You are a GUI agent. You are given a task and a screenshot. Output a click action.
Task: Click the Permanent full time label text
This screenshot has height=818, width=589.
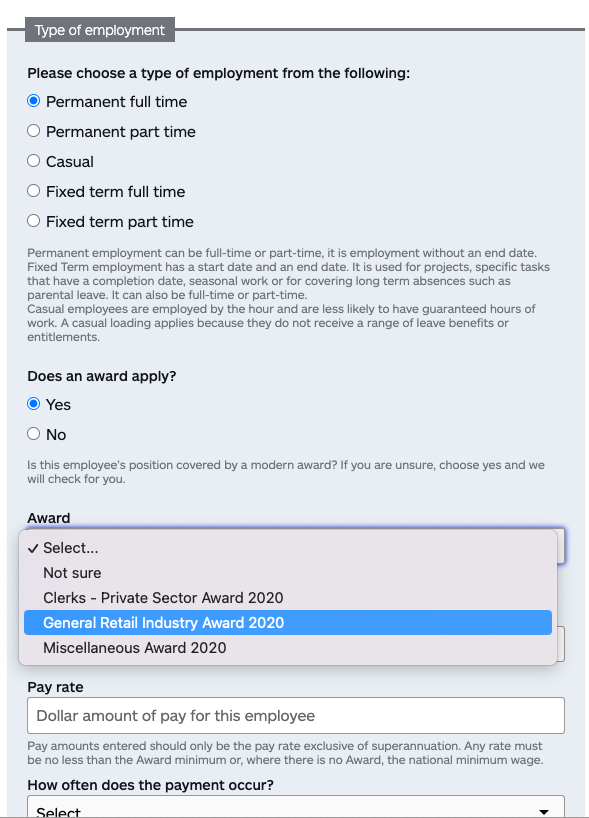(116, 102)
